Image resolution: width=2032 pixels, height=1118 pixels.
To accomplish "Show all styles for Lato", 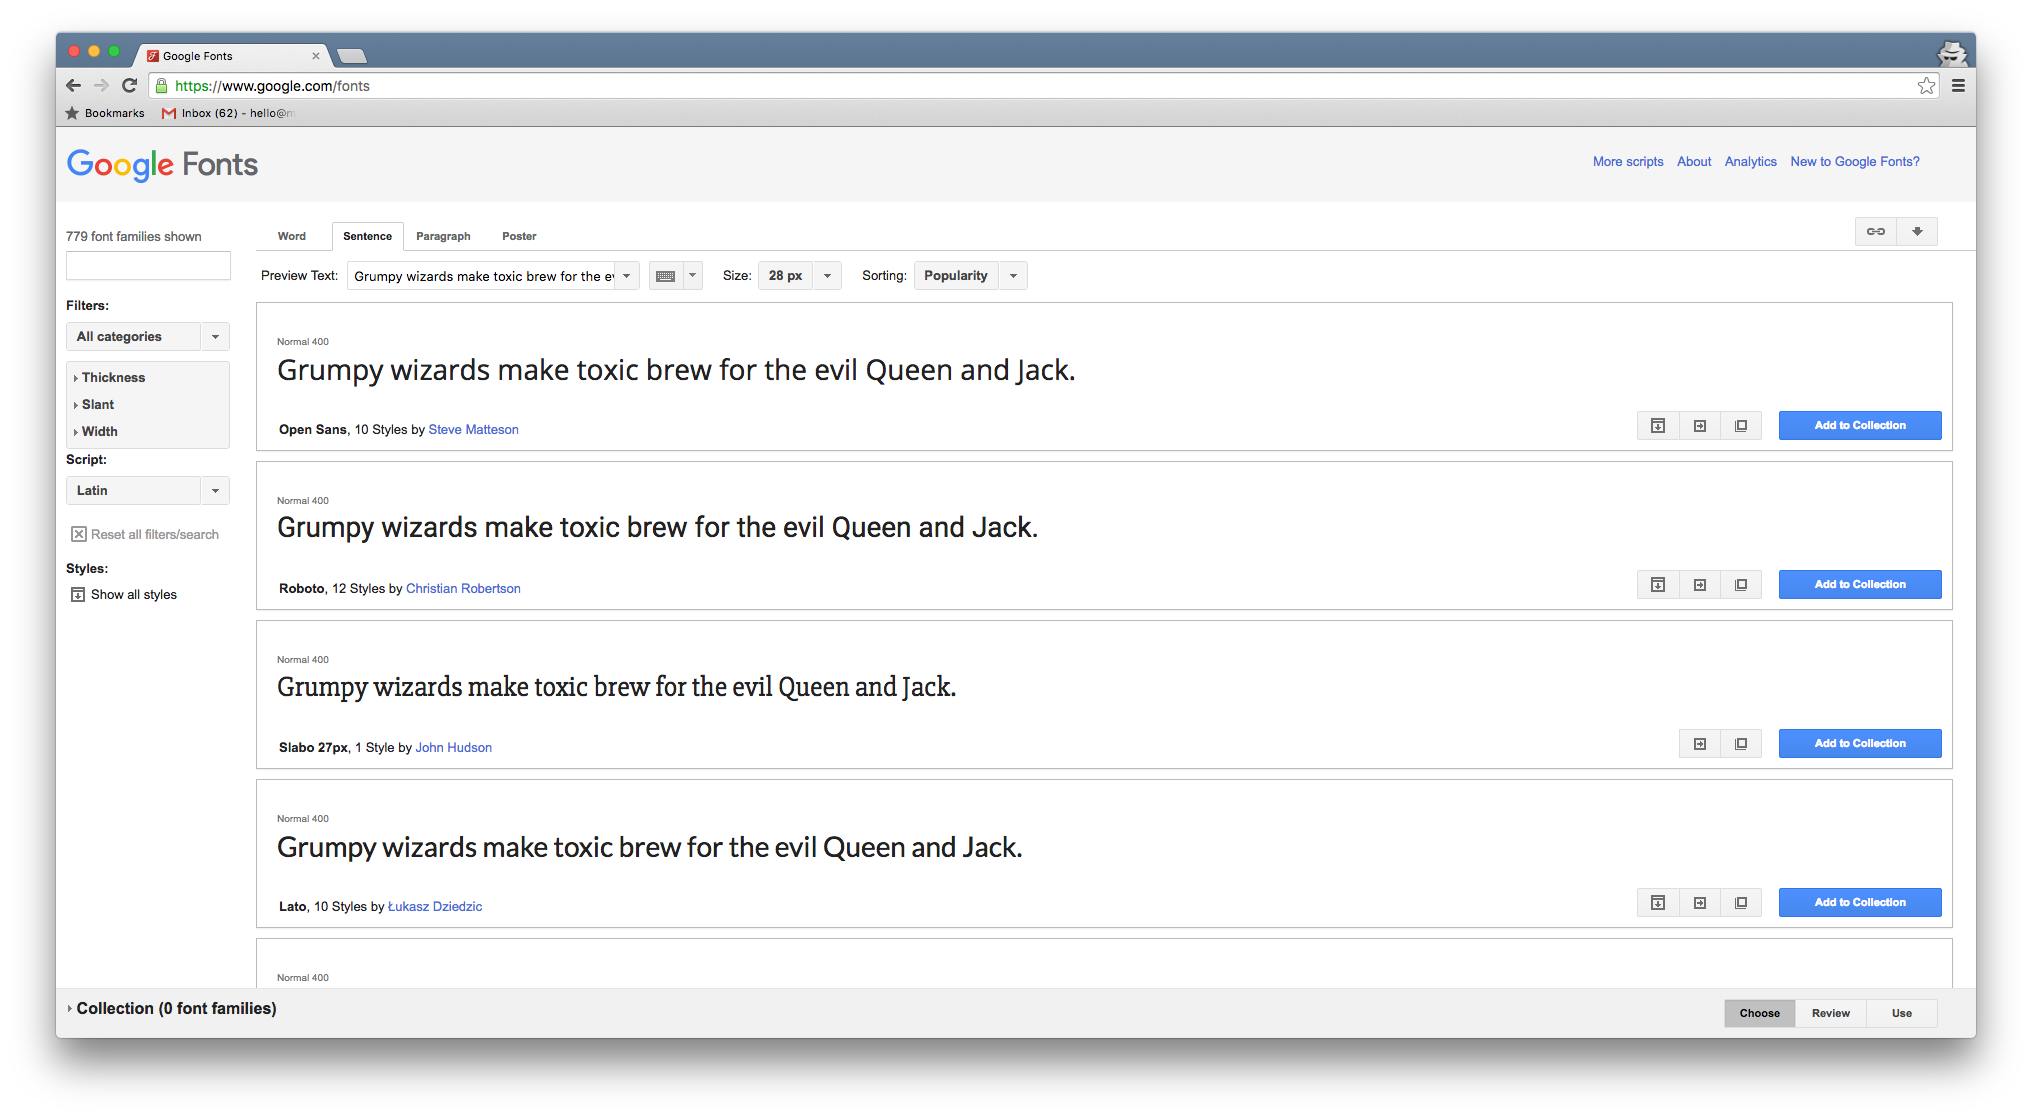I will (x=1658, y=903).
